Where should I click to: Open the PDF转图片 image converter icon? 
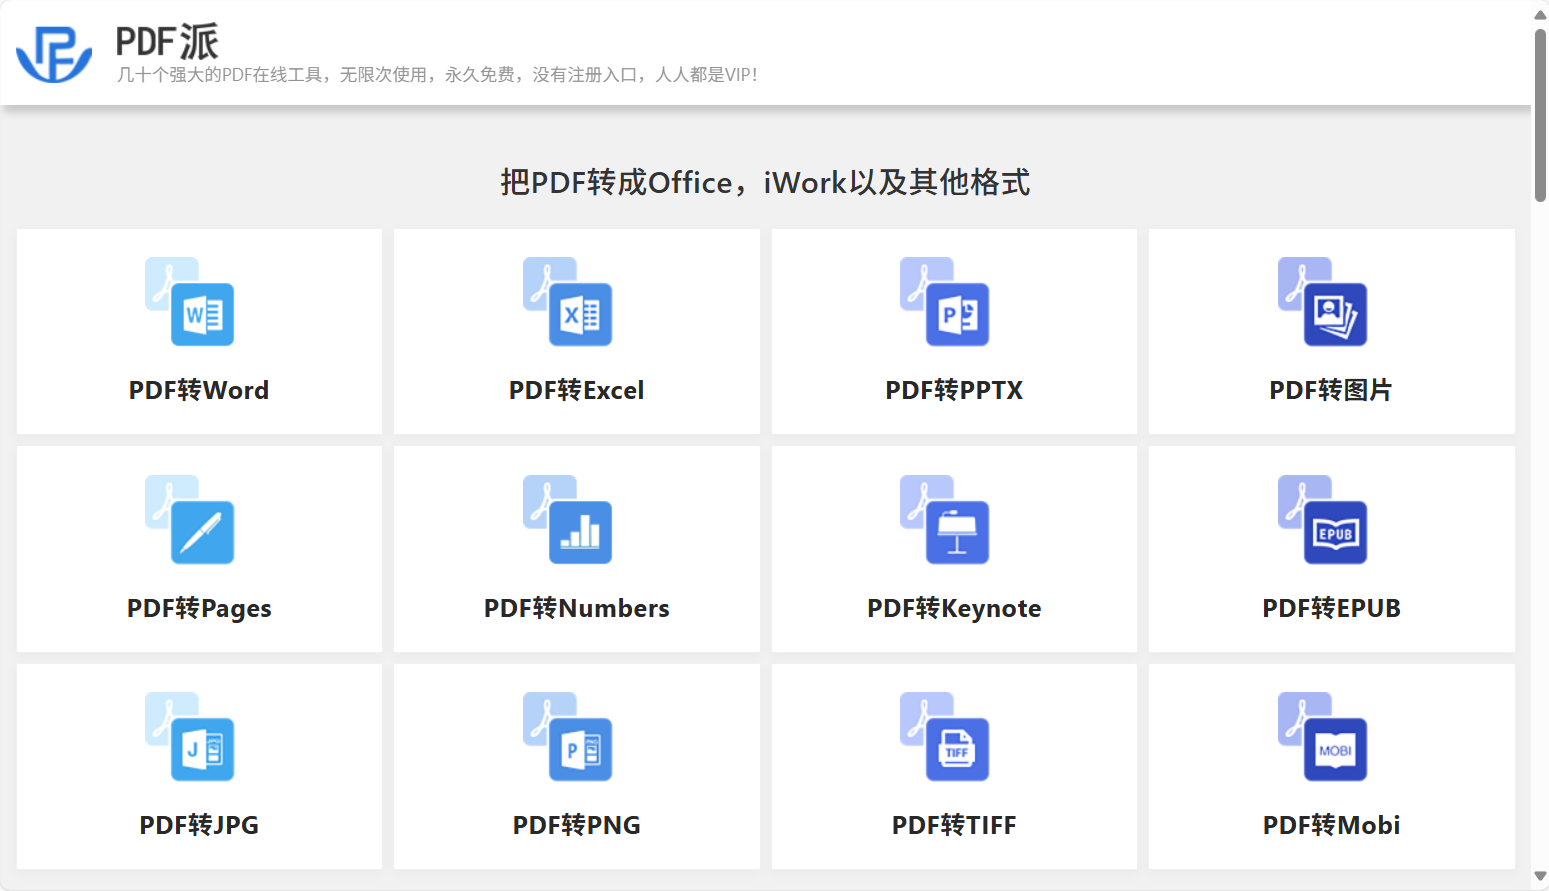(1322, 302)
